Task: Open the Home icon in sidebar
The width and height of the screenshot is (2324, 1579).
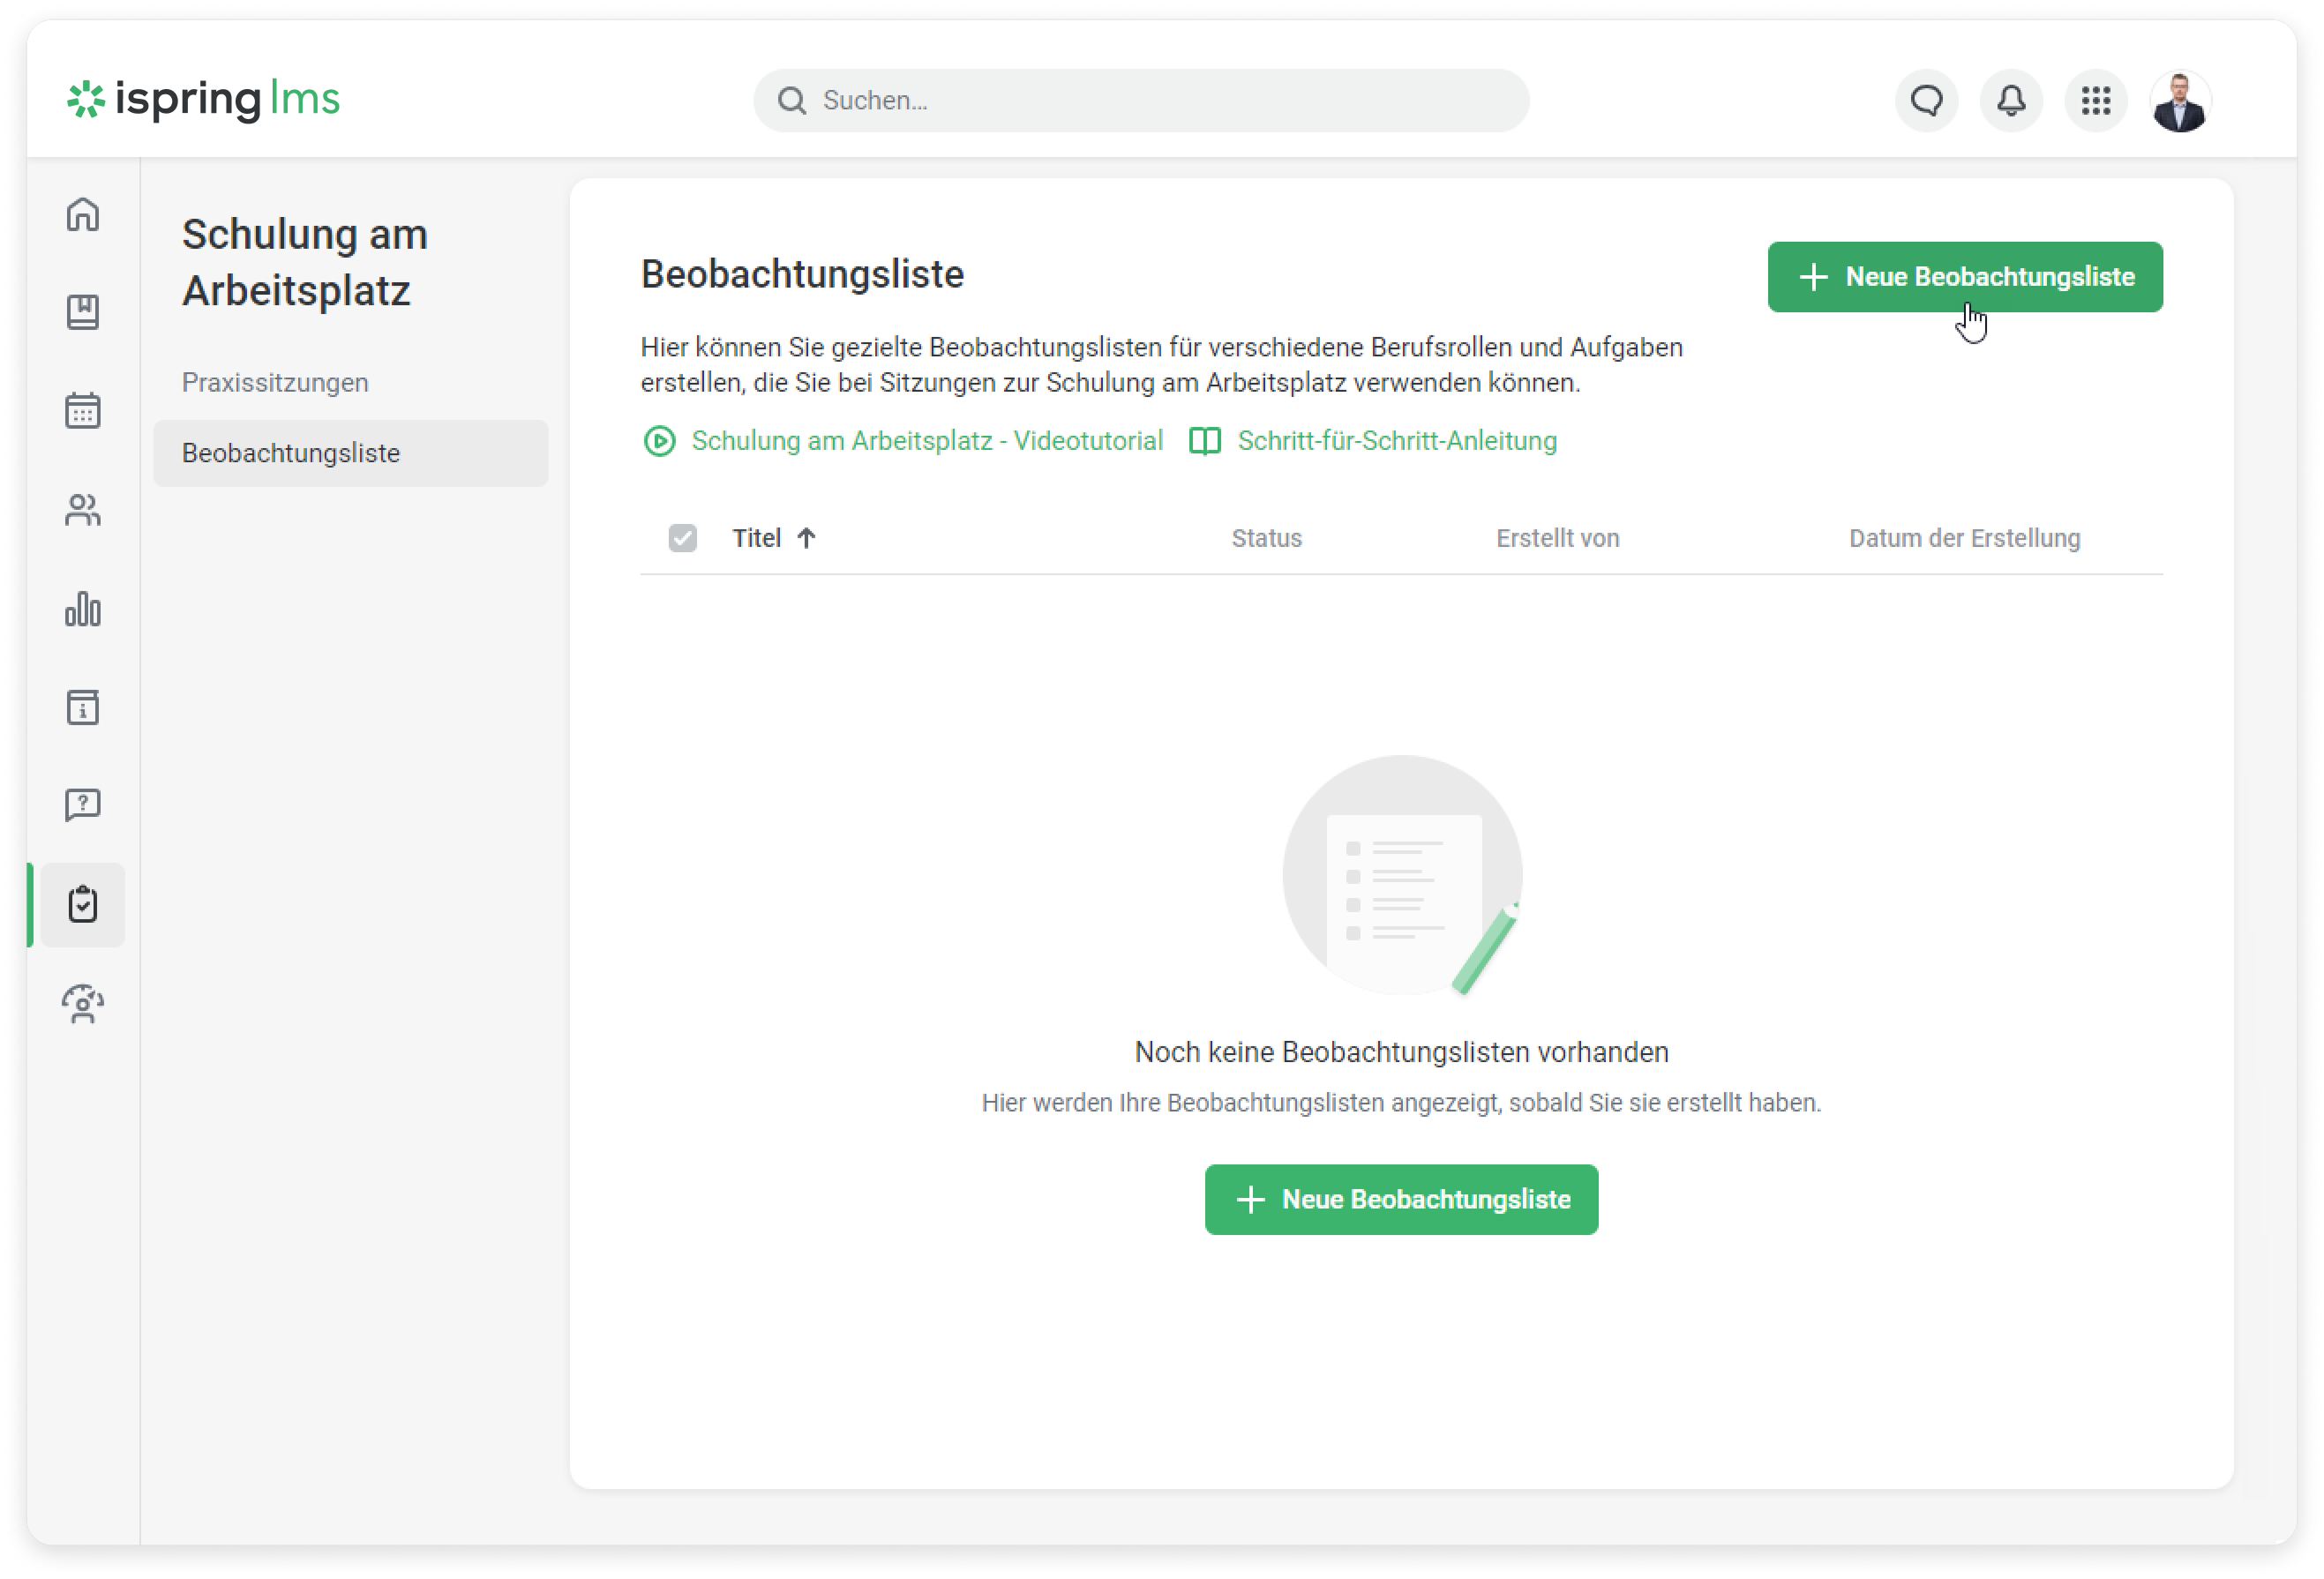Action: coord(83,214)
